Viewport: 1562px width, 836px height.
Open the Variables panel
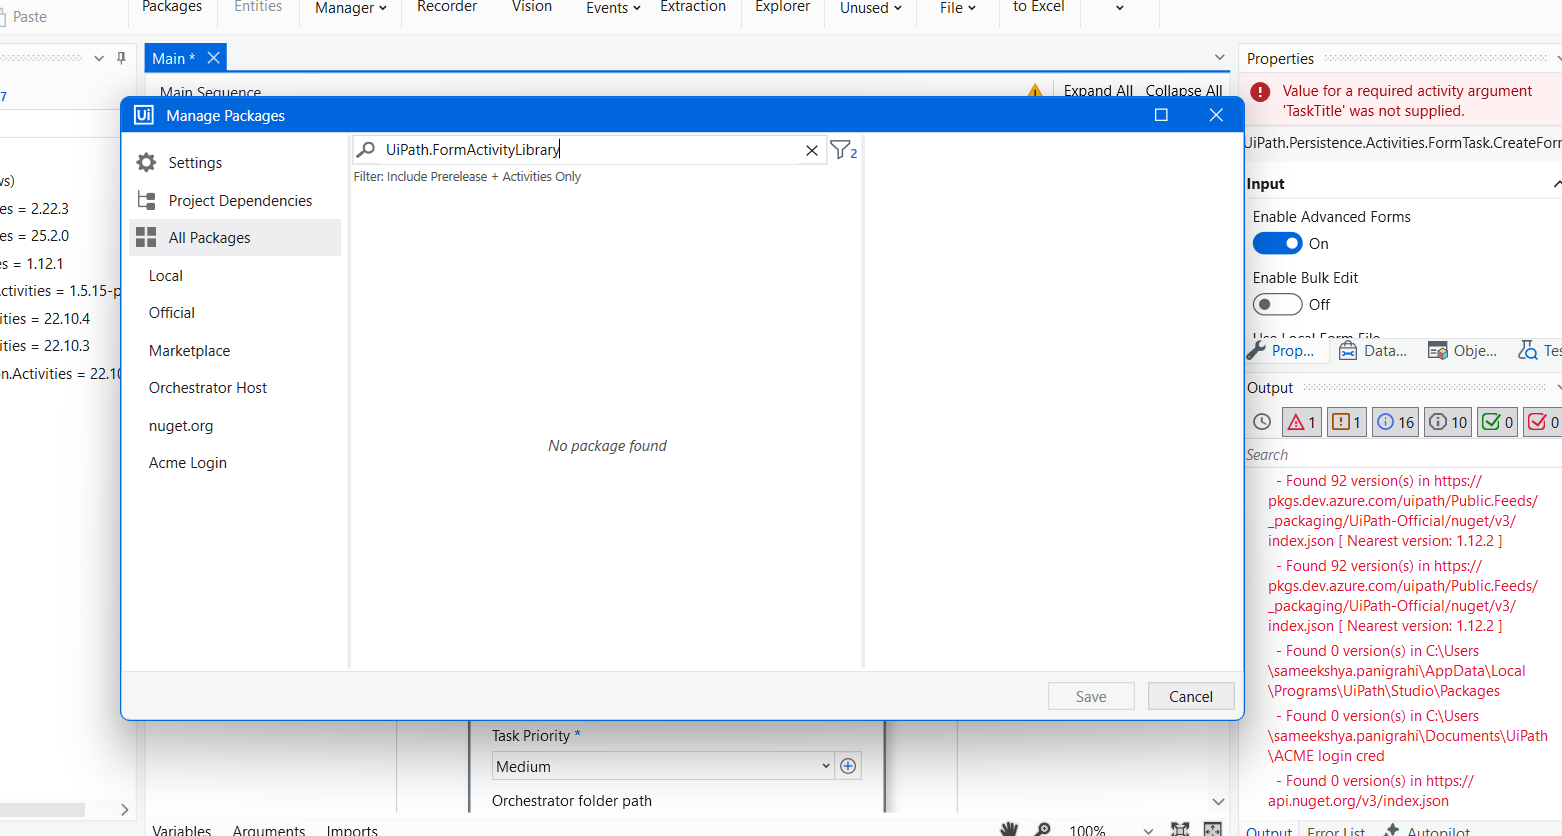pos(182,830)
